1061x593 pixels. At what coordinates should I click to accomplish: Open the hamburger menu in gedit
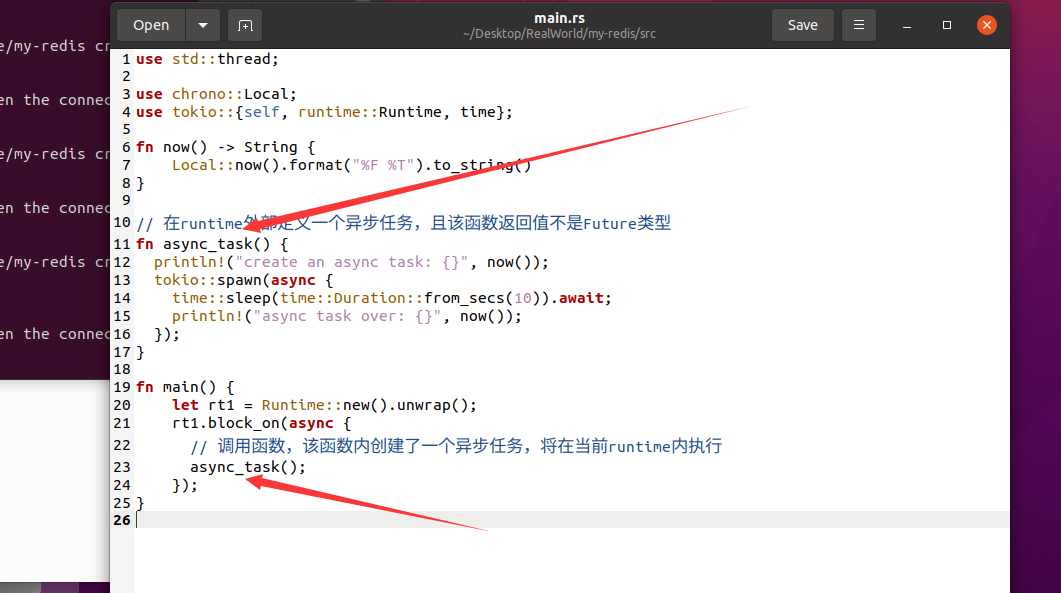[x=859, y=25]
